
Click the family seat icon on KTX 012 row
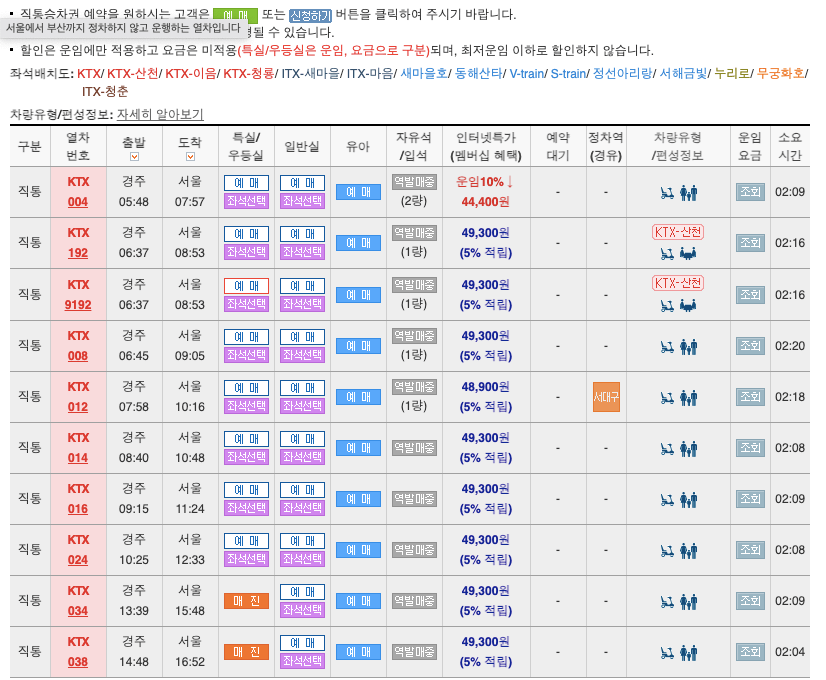[x=689, y=397]
